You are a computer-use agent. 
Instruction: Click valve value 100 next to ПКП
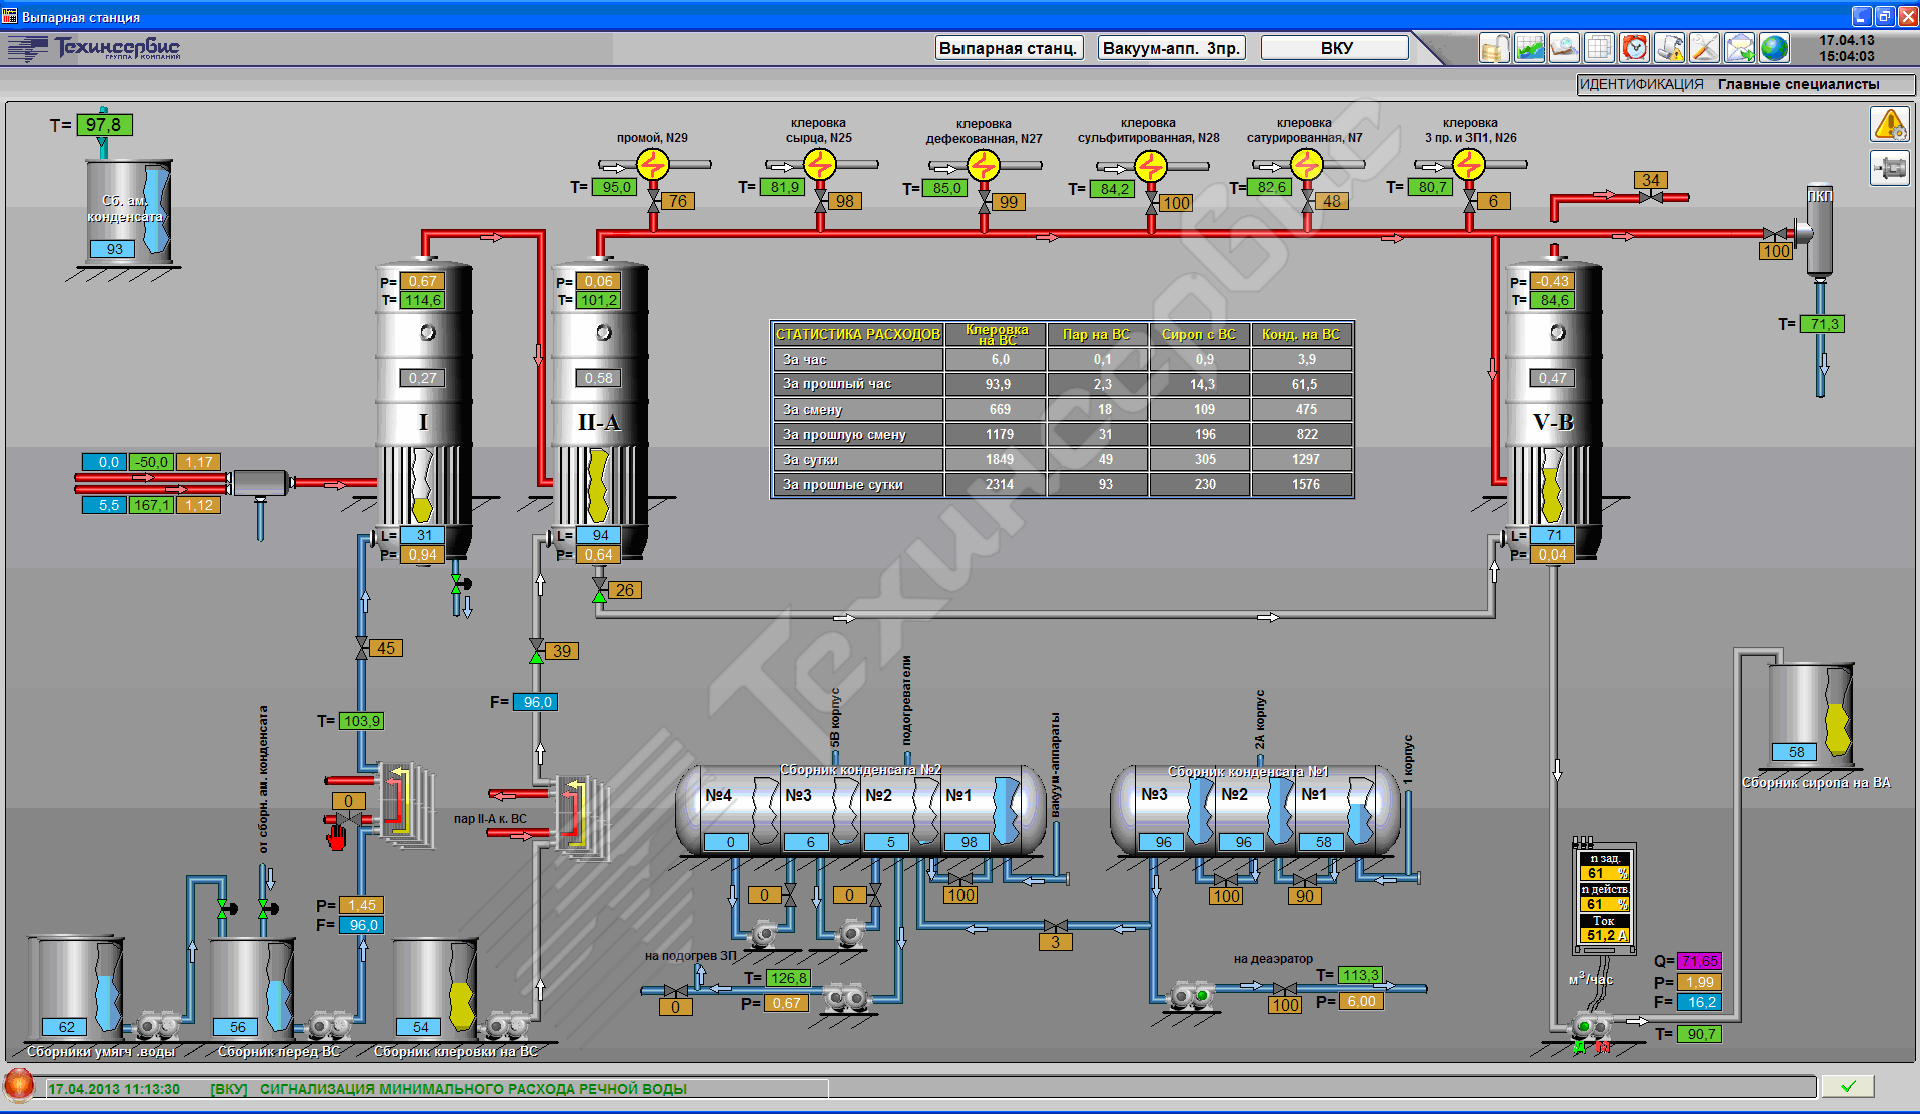1776,251
